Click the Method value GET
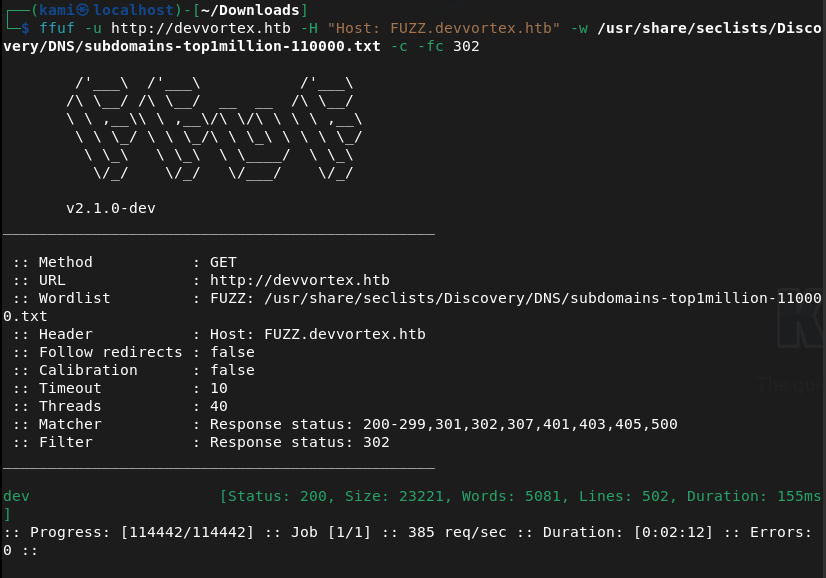The height and width of the screenshot is (578, 826). coord(223,262)
